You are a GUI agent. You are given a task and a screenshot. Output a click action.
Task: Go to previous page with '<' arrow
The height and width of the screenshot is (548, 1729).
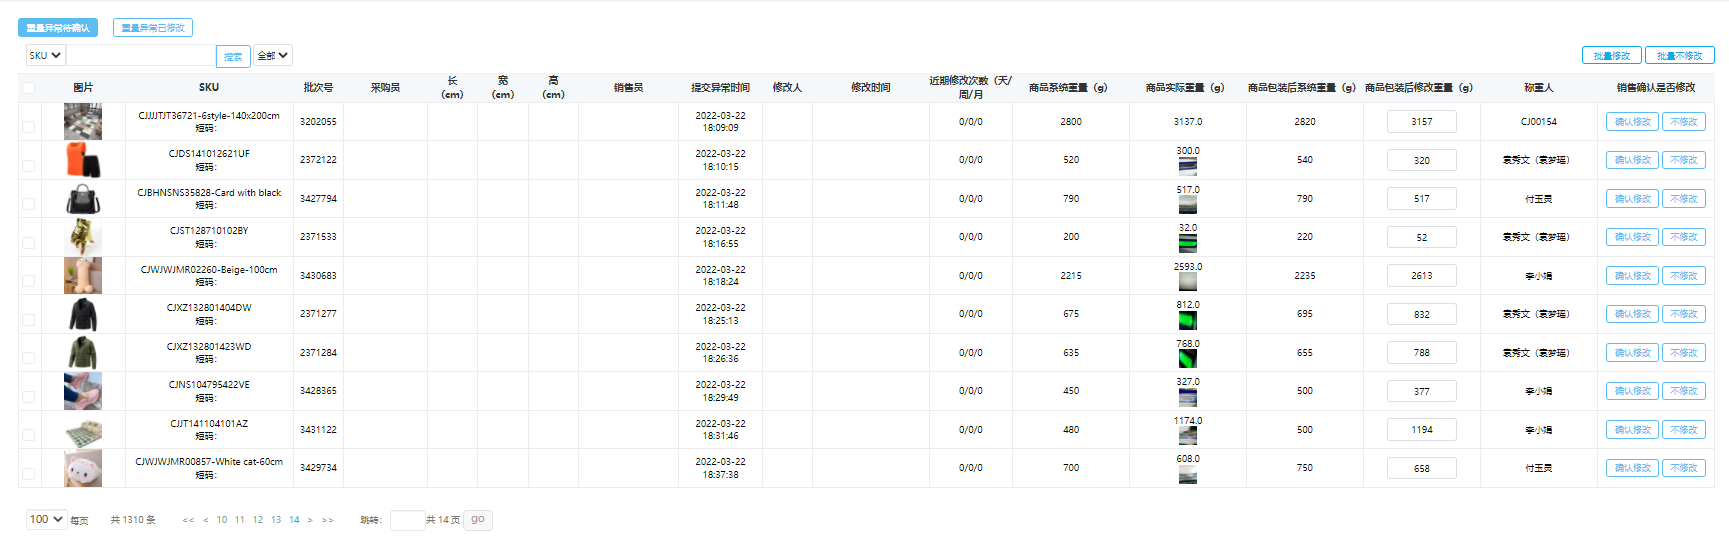(206, 520)
